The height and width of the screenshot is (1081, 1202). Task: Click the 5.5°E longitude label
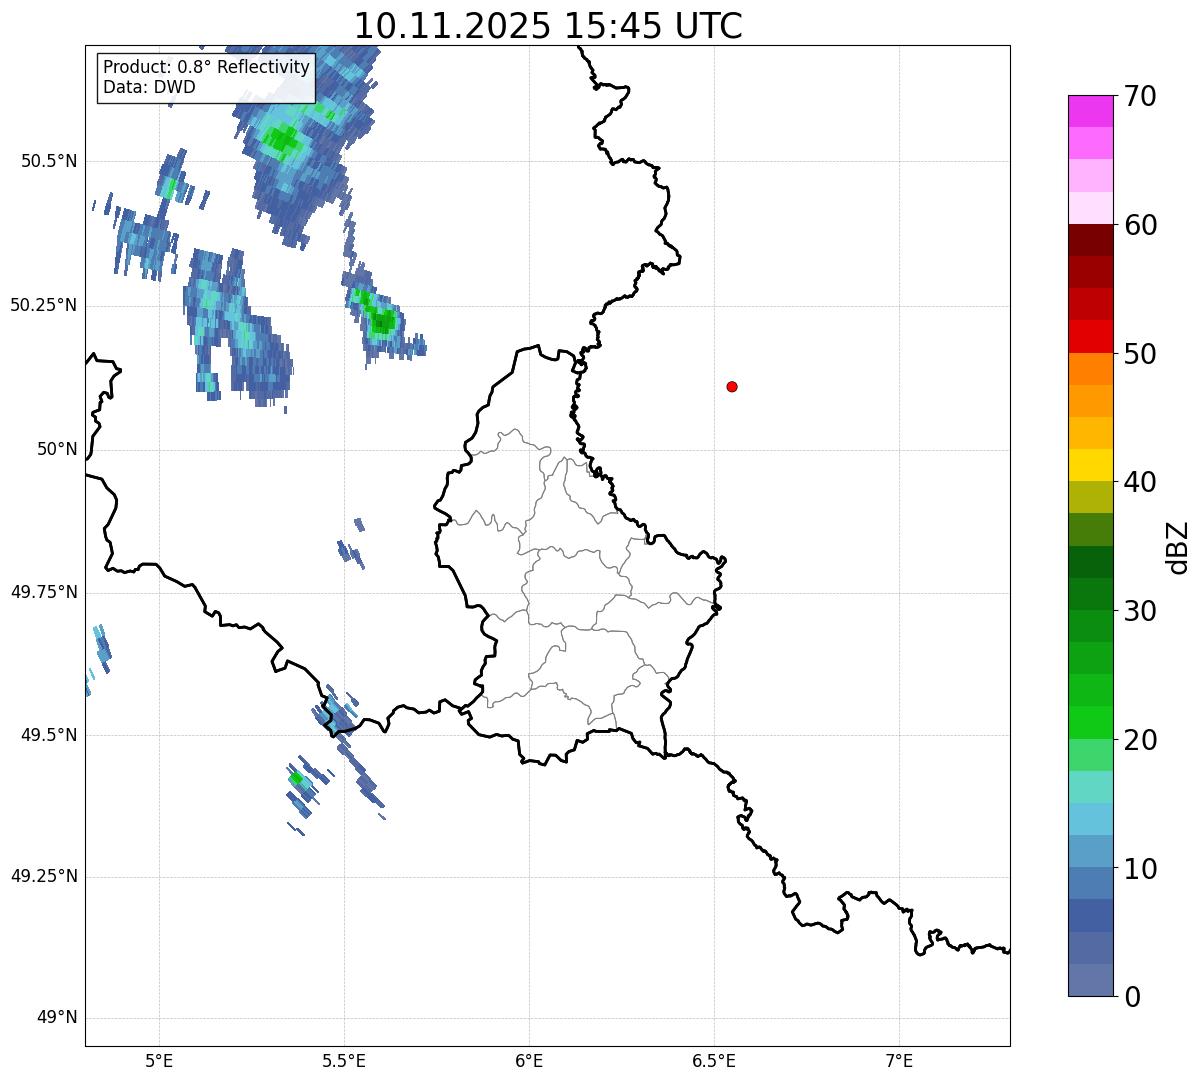point(344,1060)
